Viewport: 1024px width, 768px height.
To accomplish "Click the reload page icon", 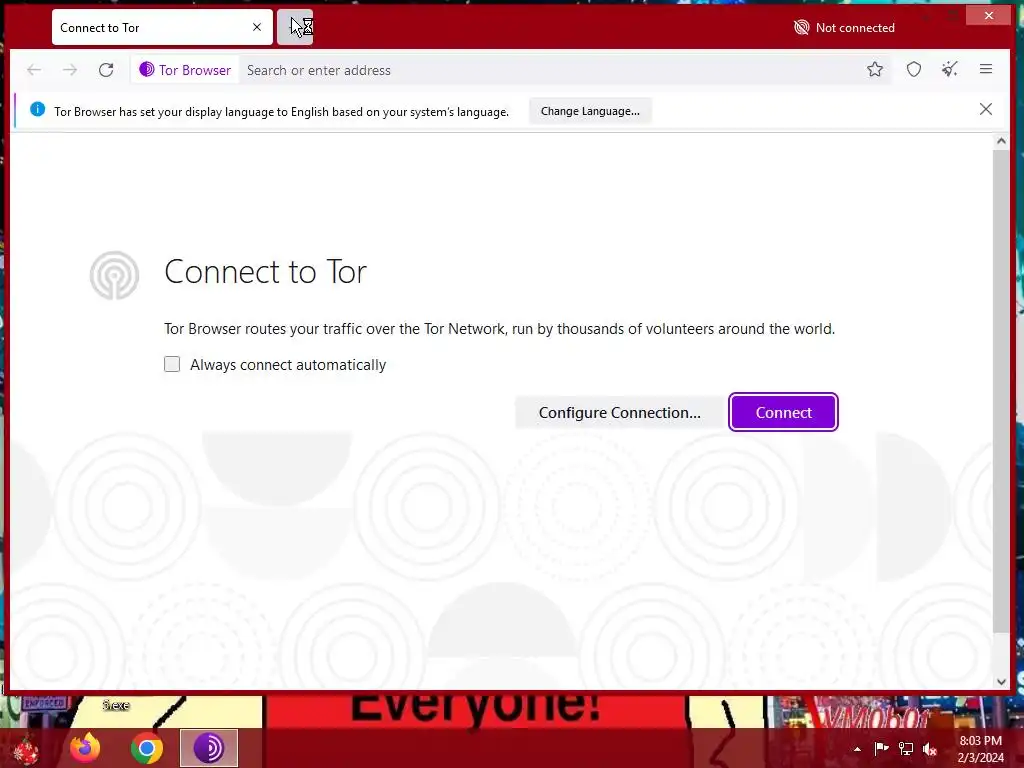I will click(106, 69).
